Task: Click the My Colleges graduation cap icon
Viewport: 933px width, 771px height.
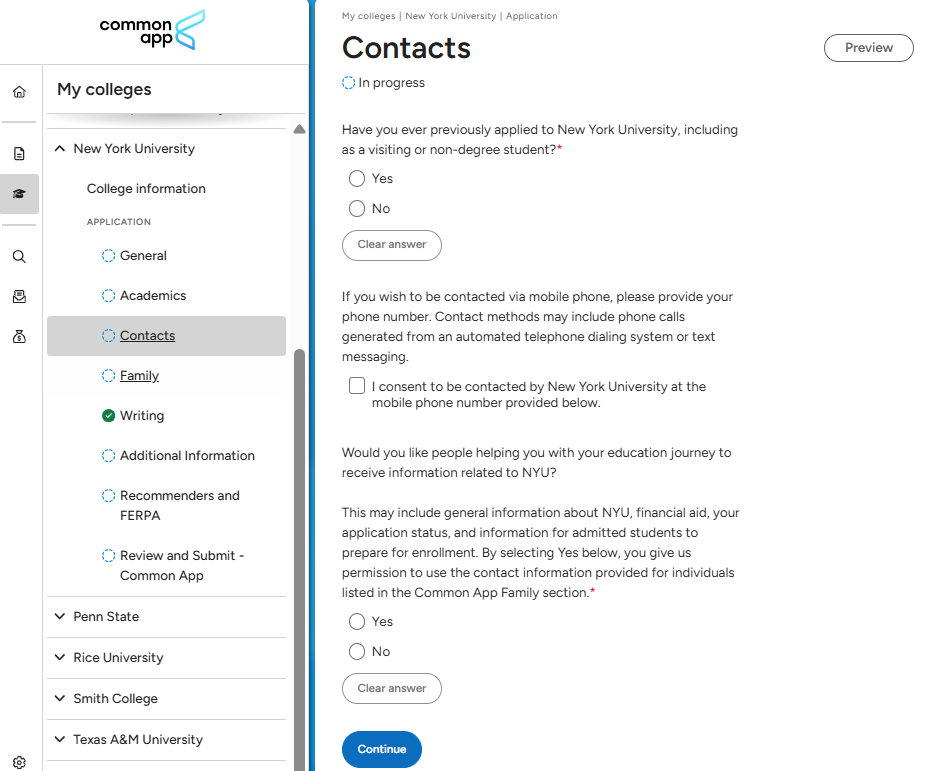Action: (x=19, y=194)
